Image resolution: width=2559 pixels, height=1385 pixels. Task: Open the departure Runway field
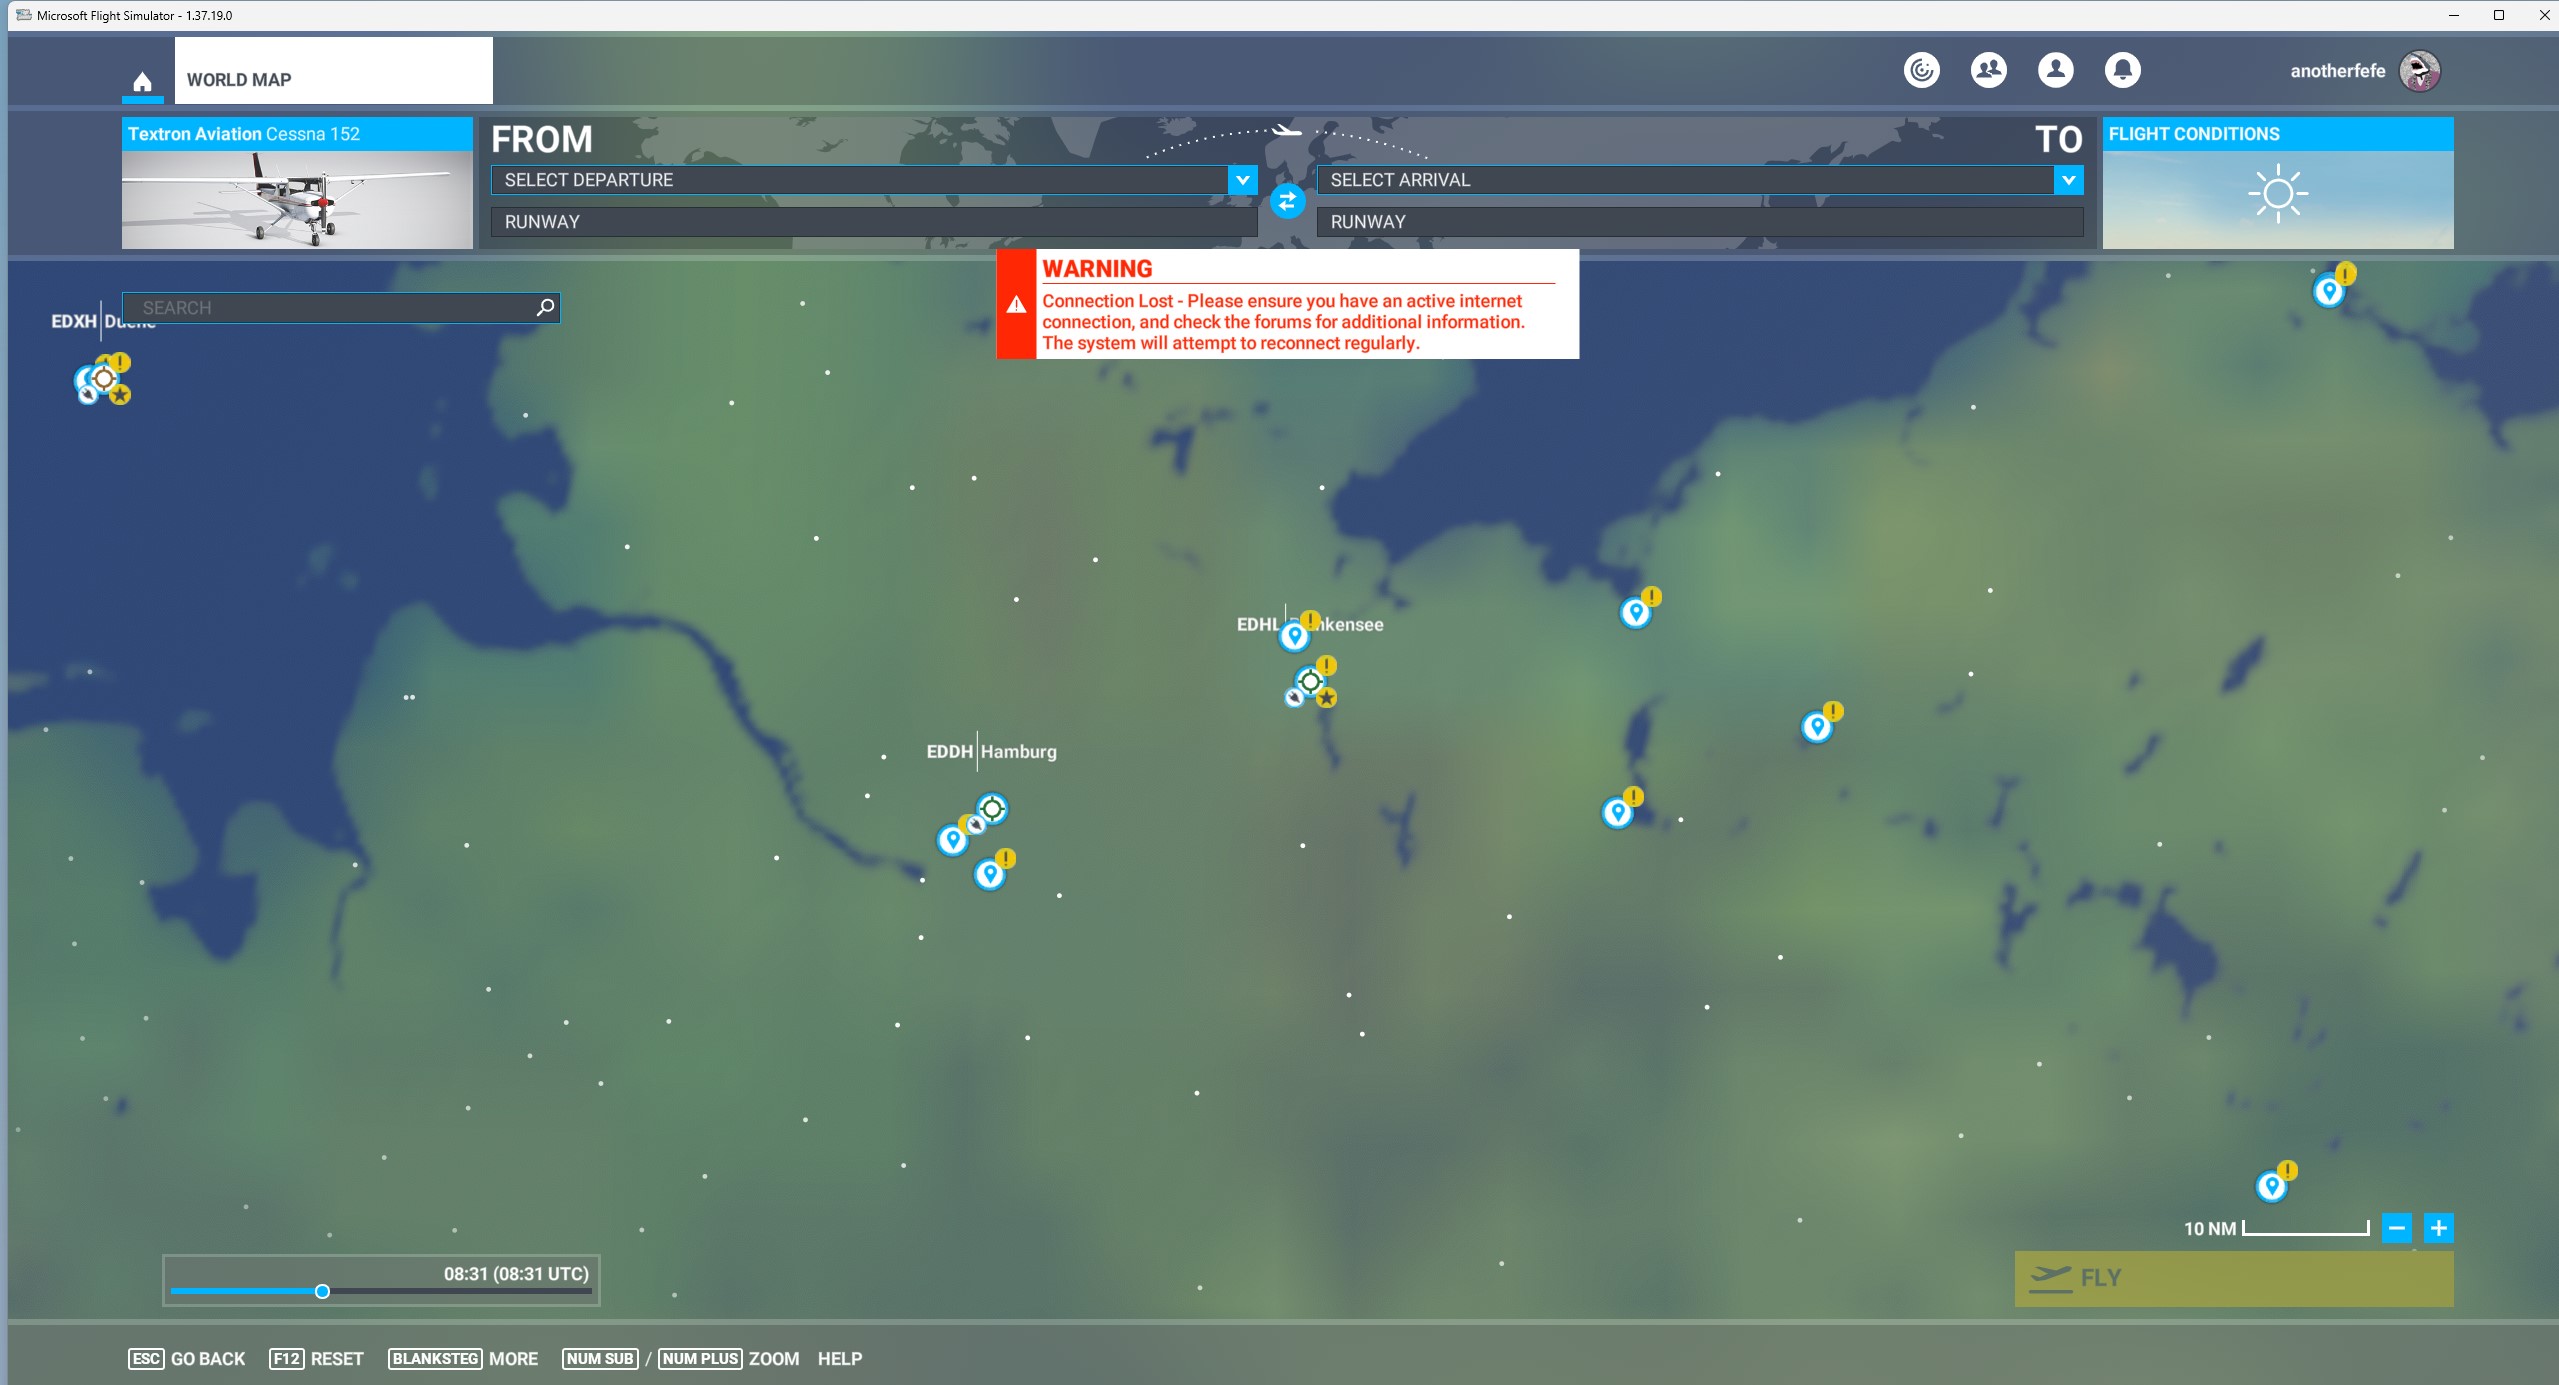coord(872,222)
